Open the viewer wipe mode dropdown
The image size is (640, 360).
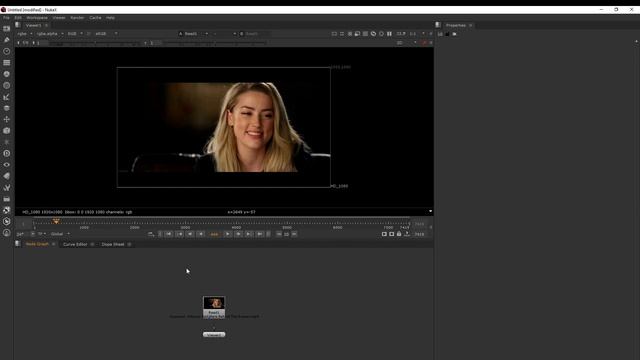pyautogui.click(x=224, y=34)
